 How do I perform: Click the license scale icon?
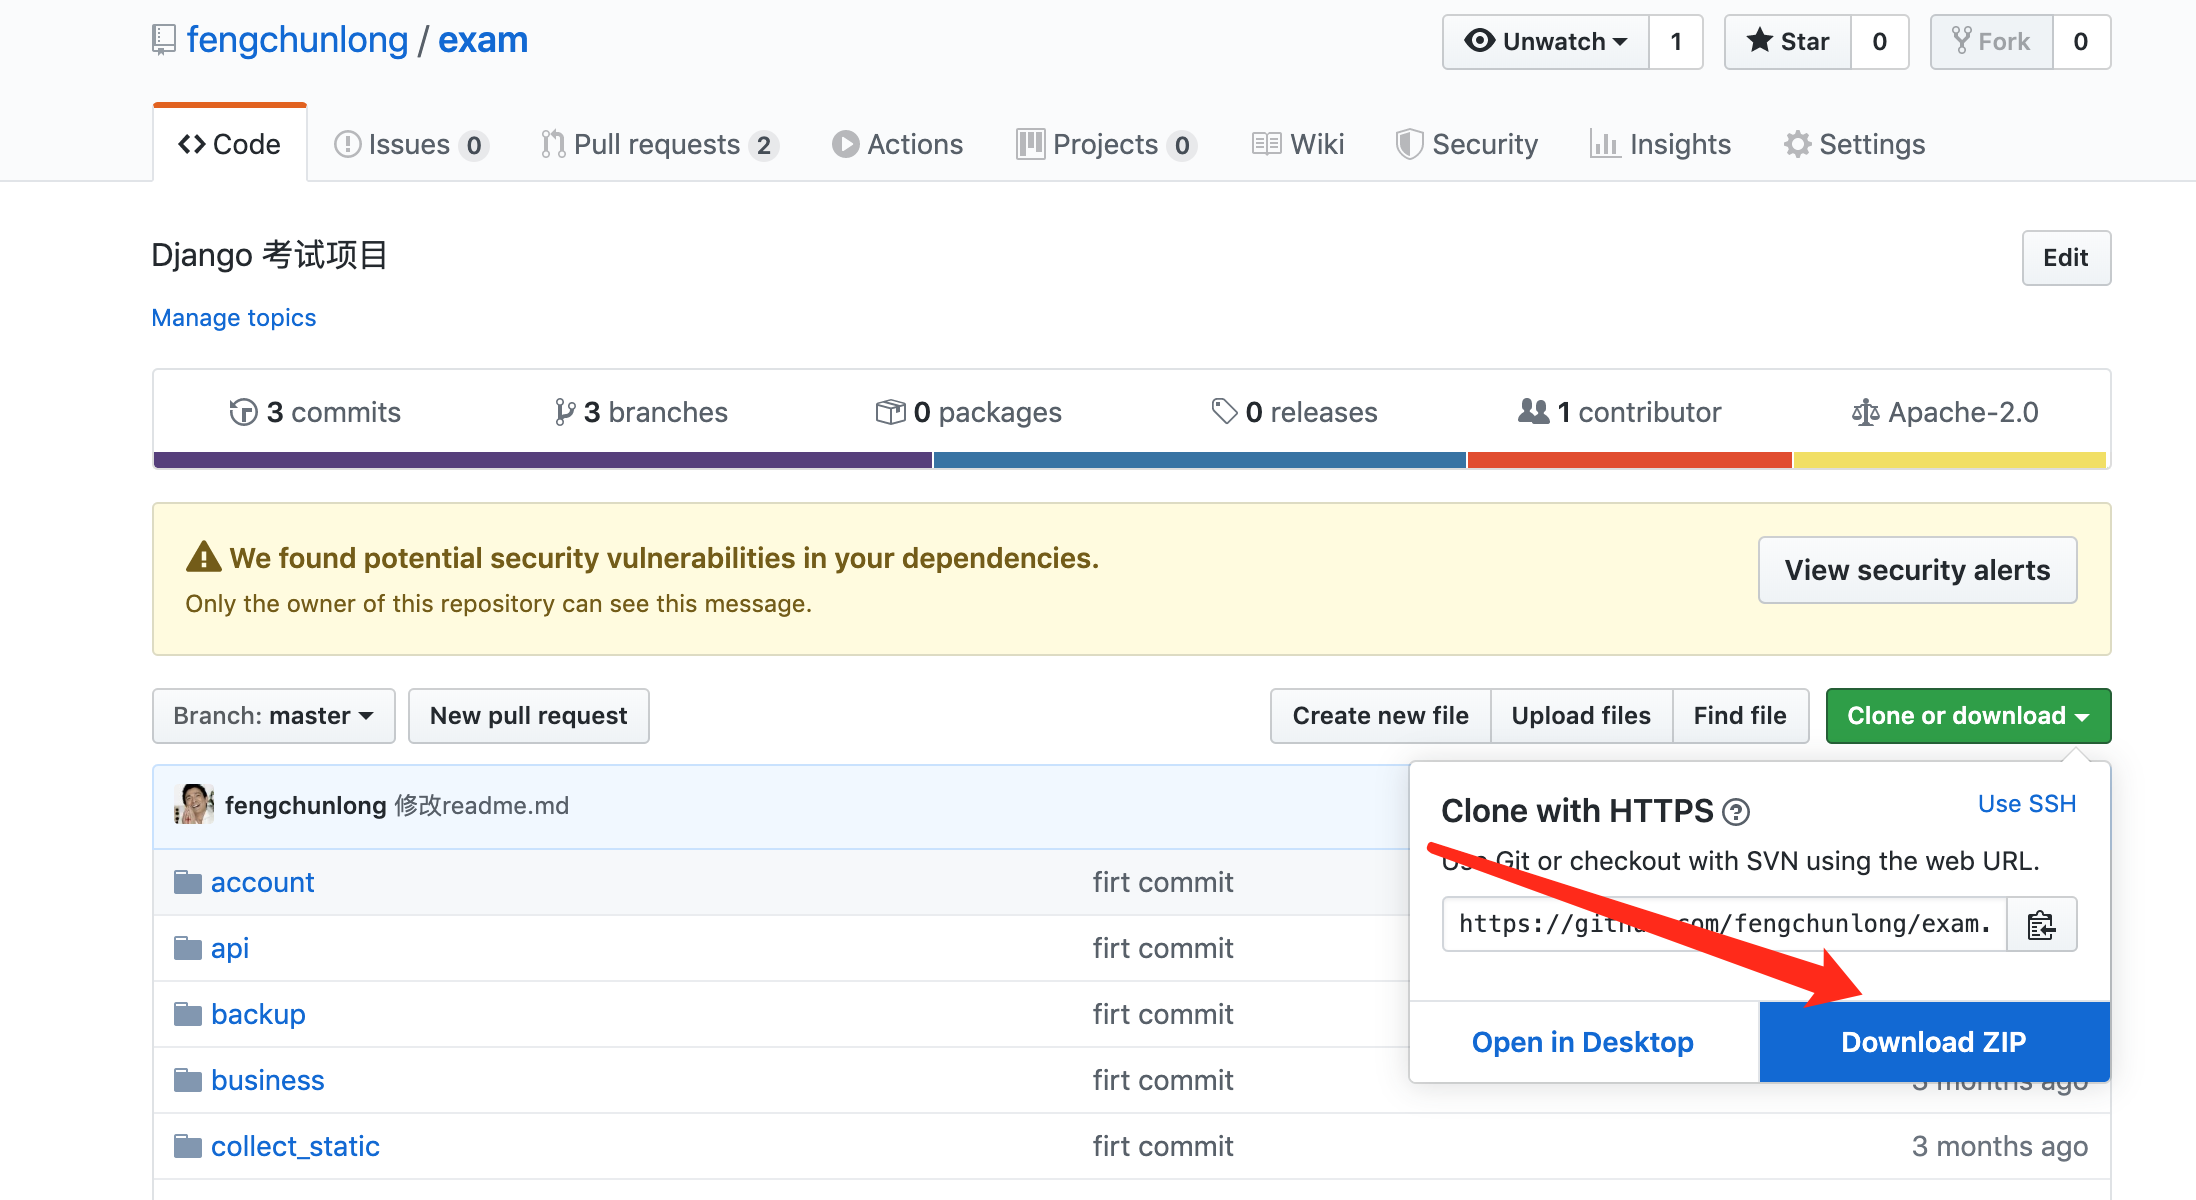tap(1865, 412)
